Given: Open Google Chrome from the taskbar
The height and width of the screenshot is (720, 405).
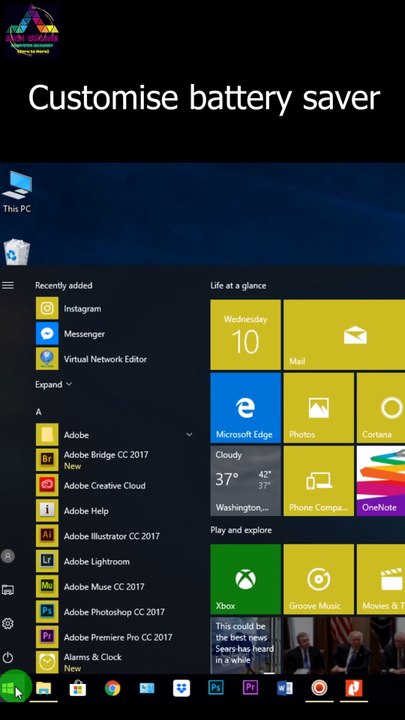Looking at the screenshot, I should (112, 688).
